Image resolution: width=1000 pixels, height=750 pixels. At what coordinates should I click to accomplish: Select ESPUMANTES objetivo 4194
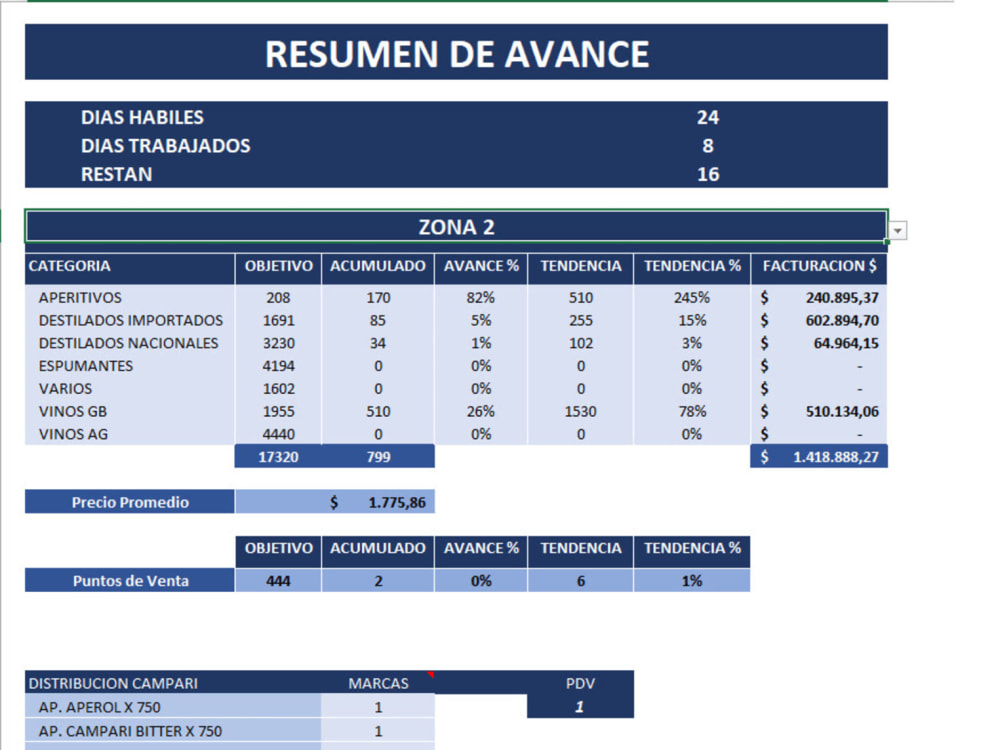pyautogui.click(x=279, y=366)
